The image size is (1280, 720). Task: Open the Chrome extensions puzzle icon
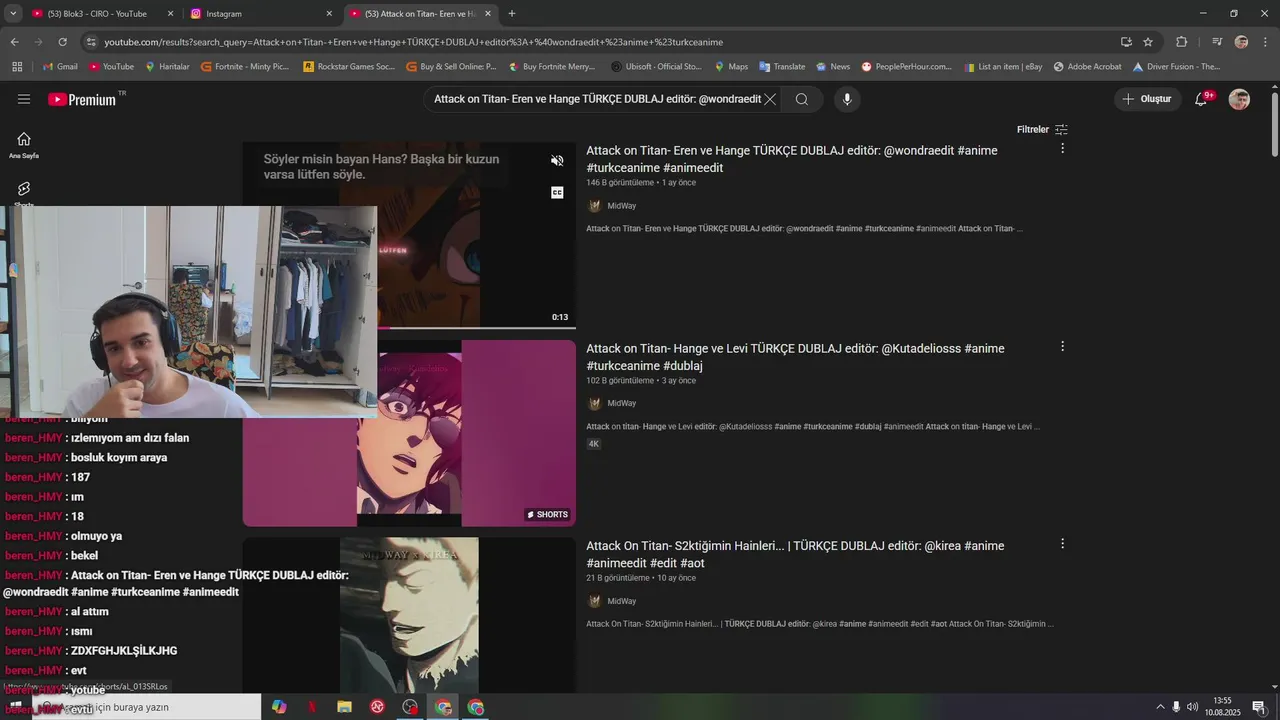1182,42
